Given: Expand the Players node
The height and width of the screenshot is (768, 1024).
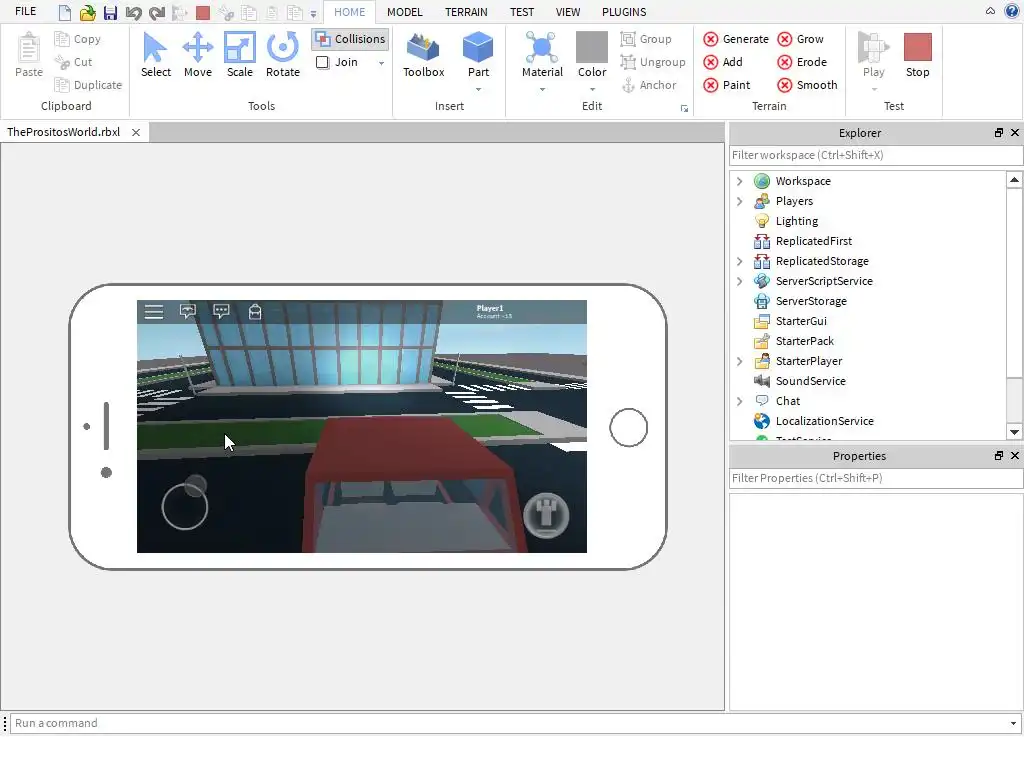Looking at the screenshot, I should tap(739, 201).
